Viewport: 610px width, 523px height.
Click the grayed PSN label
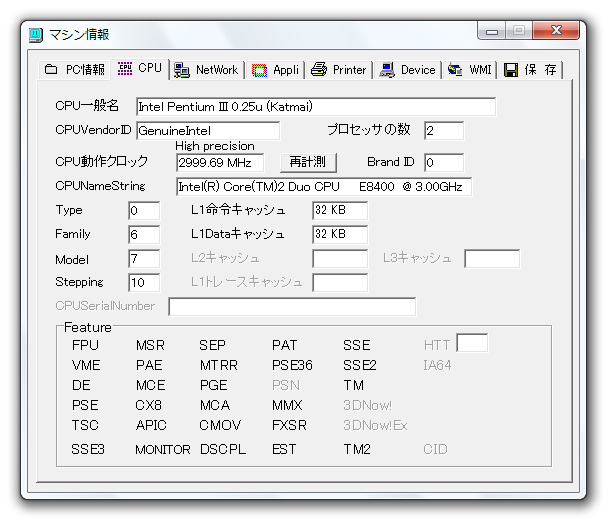tap(286, 385)
